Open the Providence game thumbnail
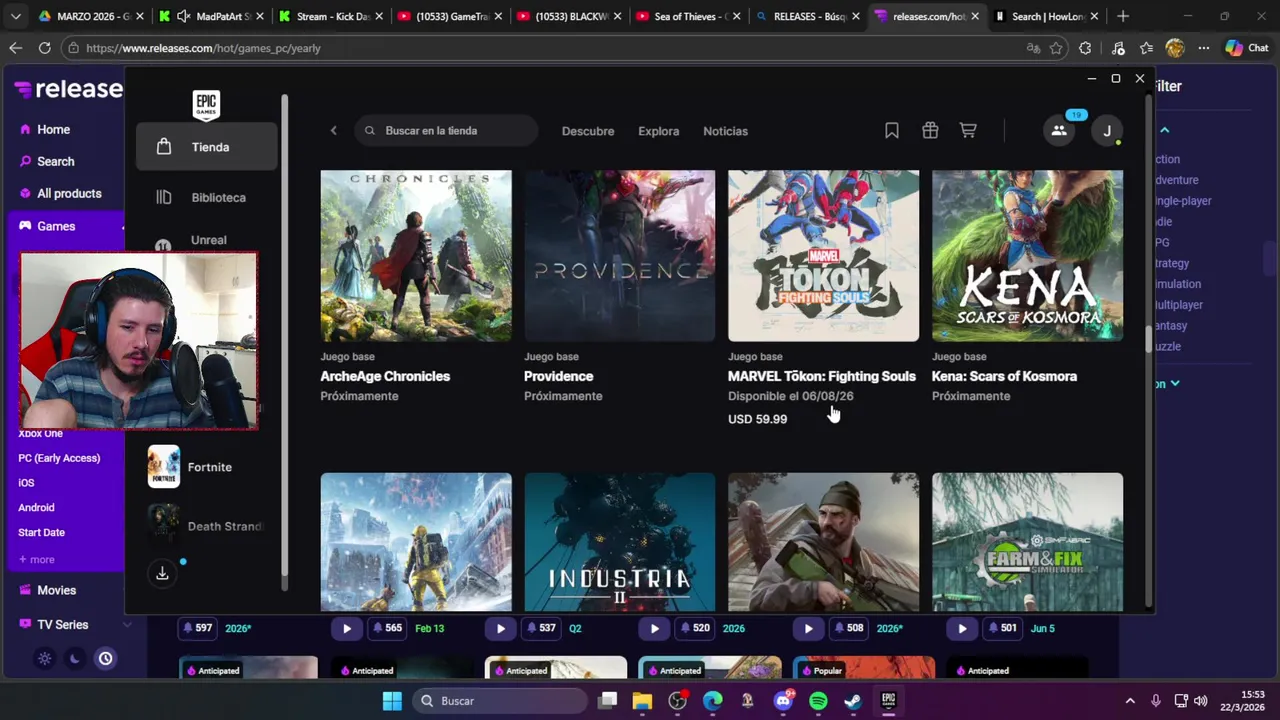This screenshot has height=720, width=1280. (x=619, y=256)
